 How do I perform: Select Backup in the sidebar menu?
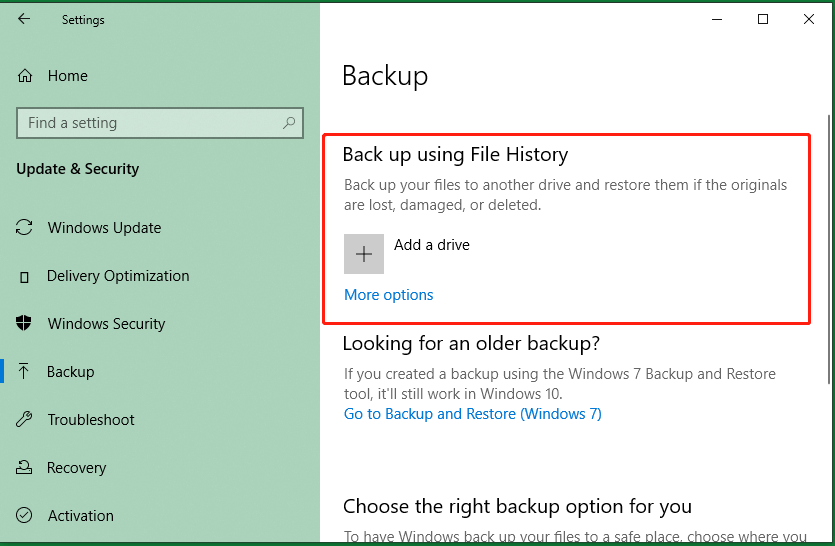click(70, 372)
